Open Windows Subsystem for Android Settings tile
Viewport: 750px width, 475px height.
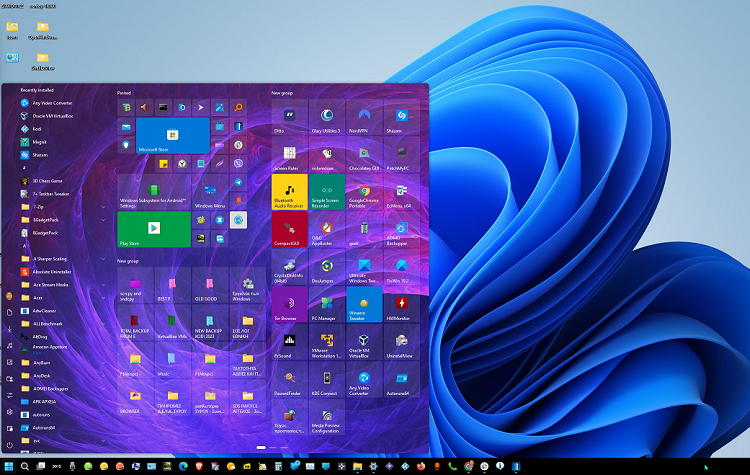tap(154, 192)
